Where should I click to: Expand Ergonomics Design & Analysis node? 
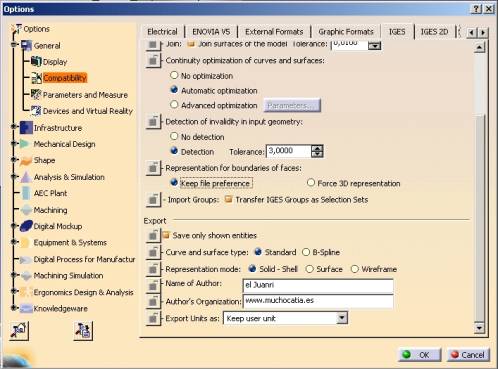pyautogui.click(x=14, y=291)
